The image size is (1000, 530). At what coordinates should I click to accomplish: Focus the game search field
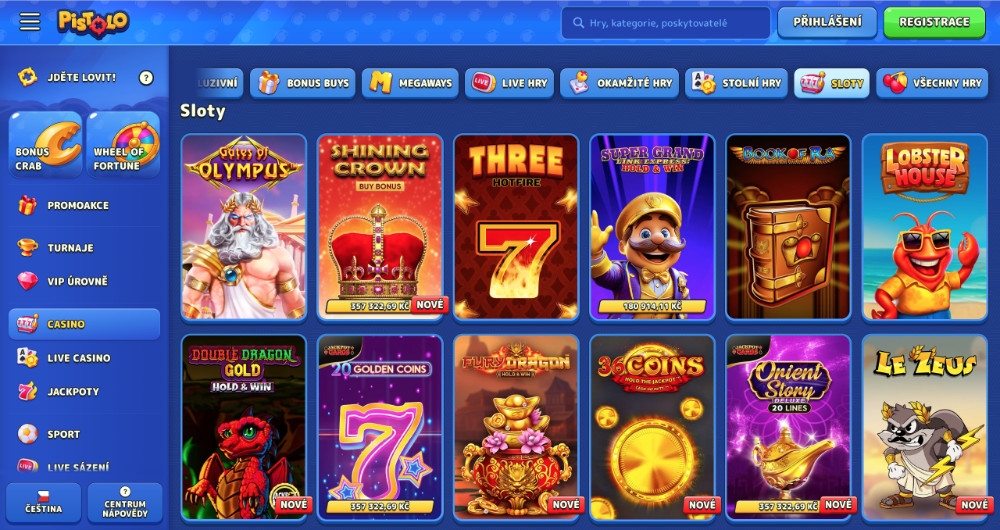tap(666, 23)
